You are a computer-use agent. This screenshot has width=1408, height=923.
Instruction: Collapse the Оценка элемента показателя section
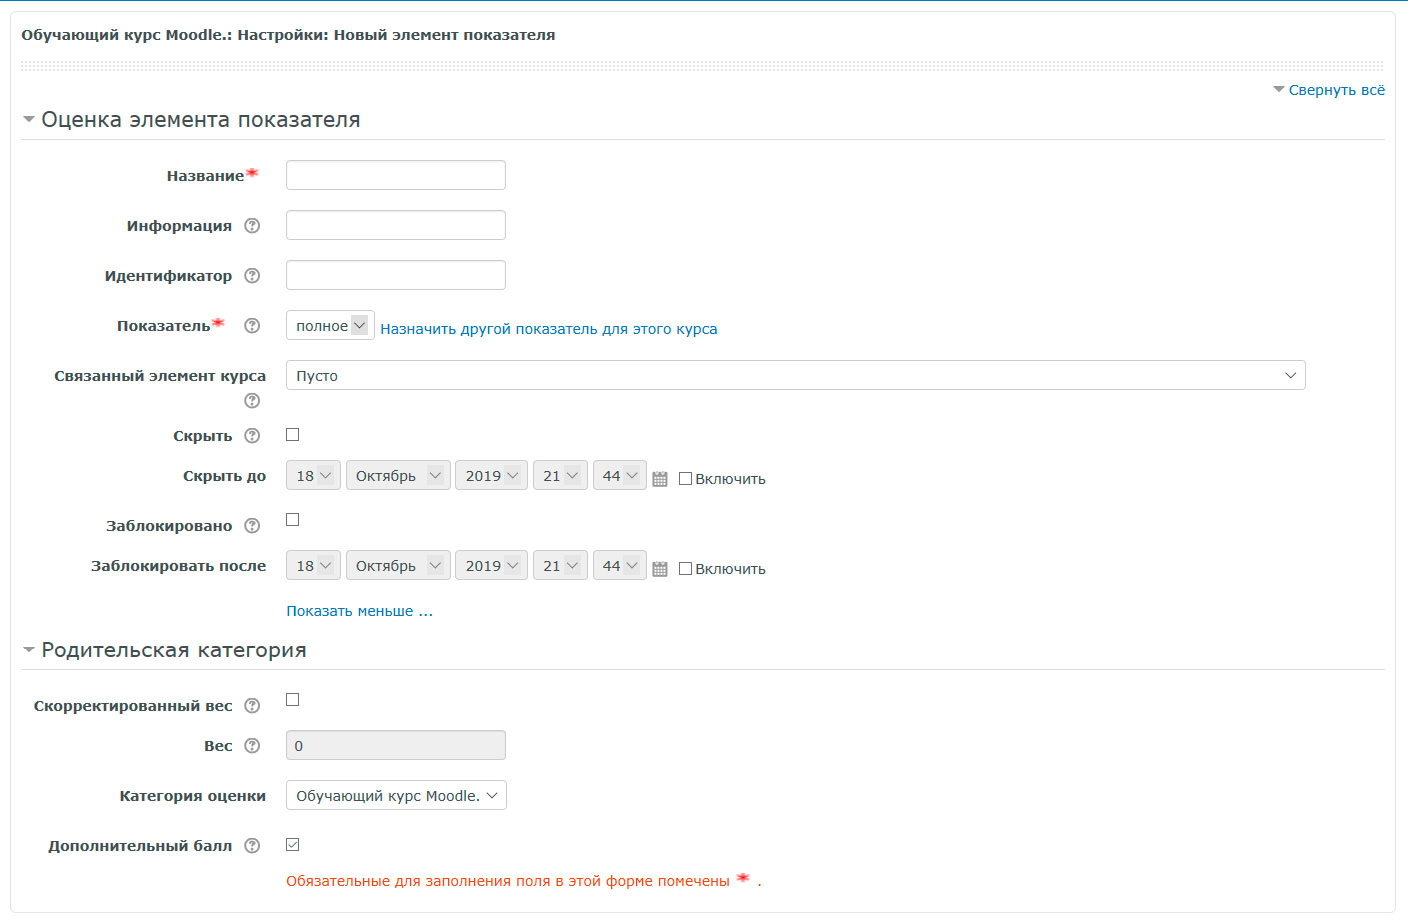200,120
